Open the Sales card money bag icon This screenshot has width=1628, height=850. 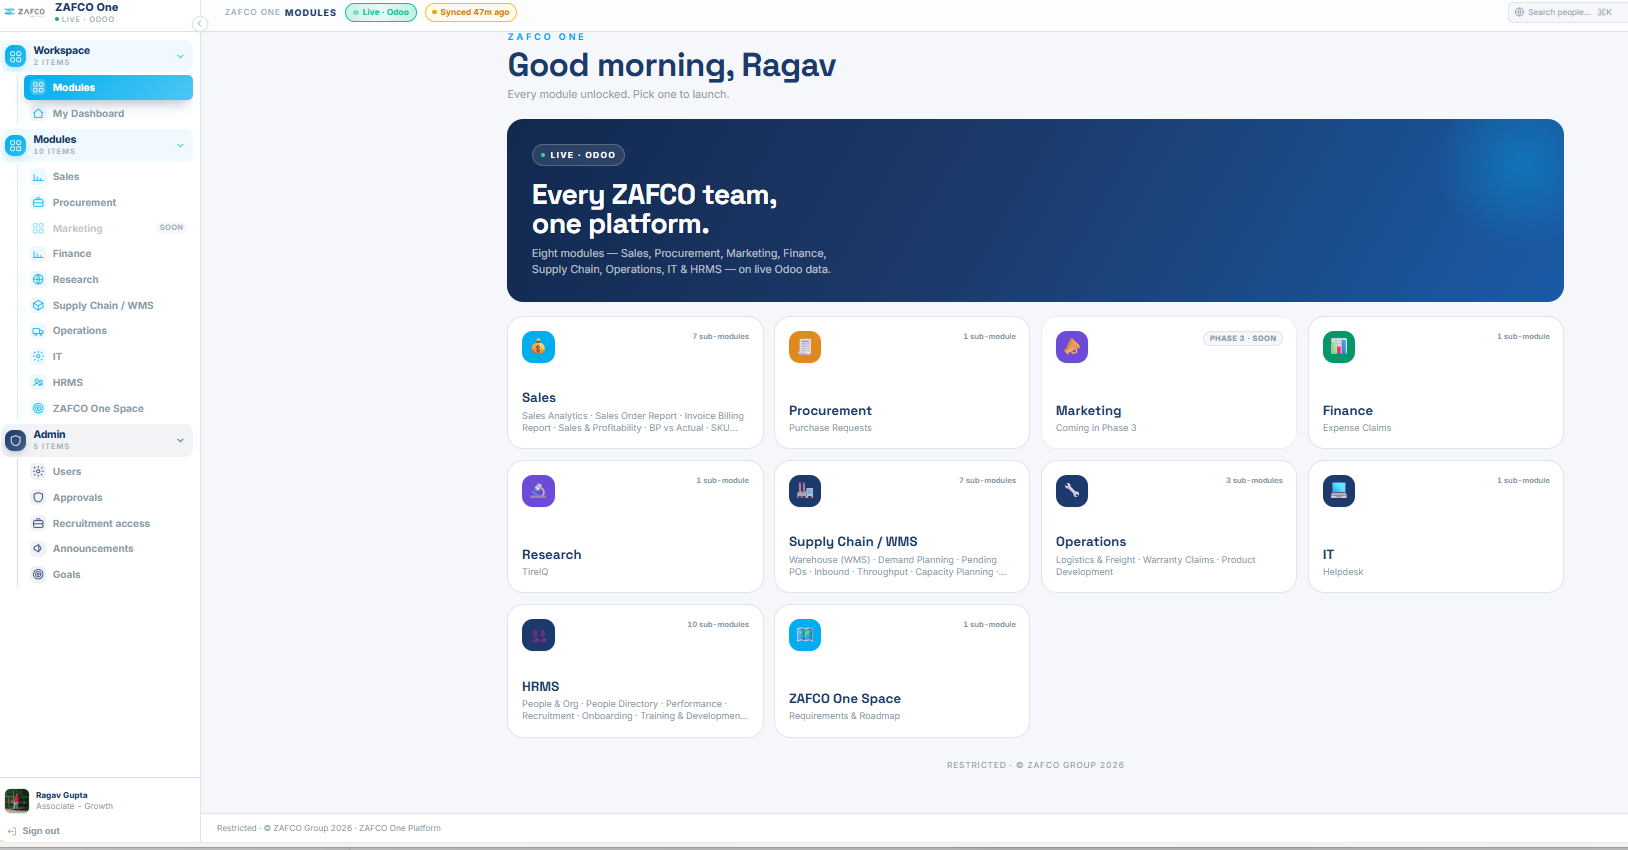point(538,347)
